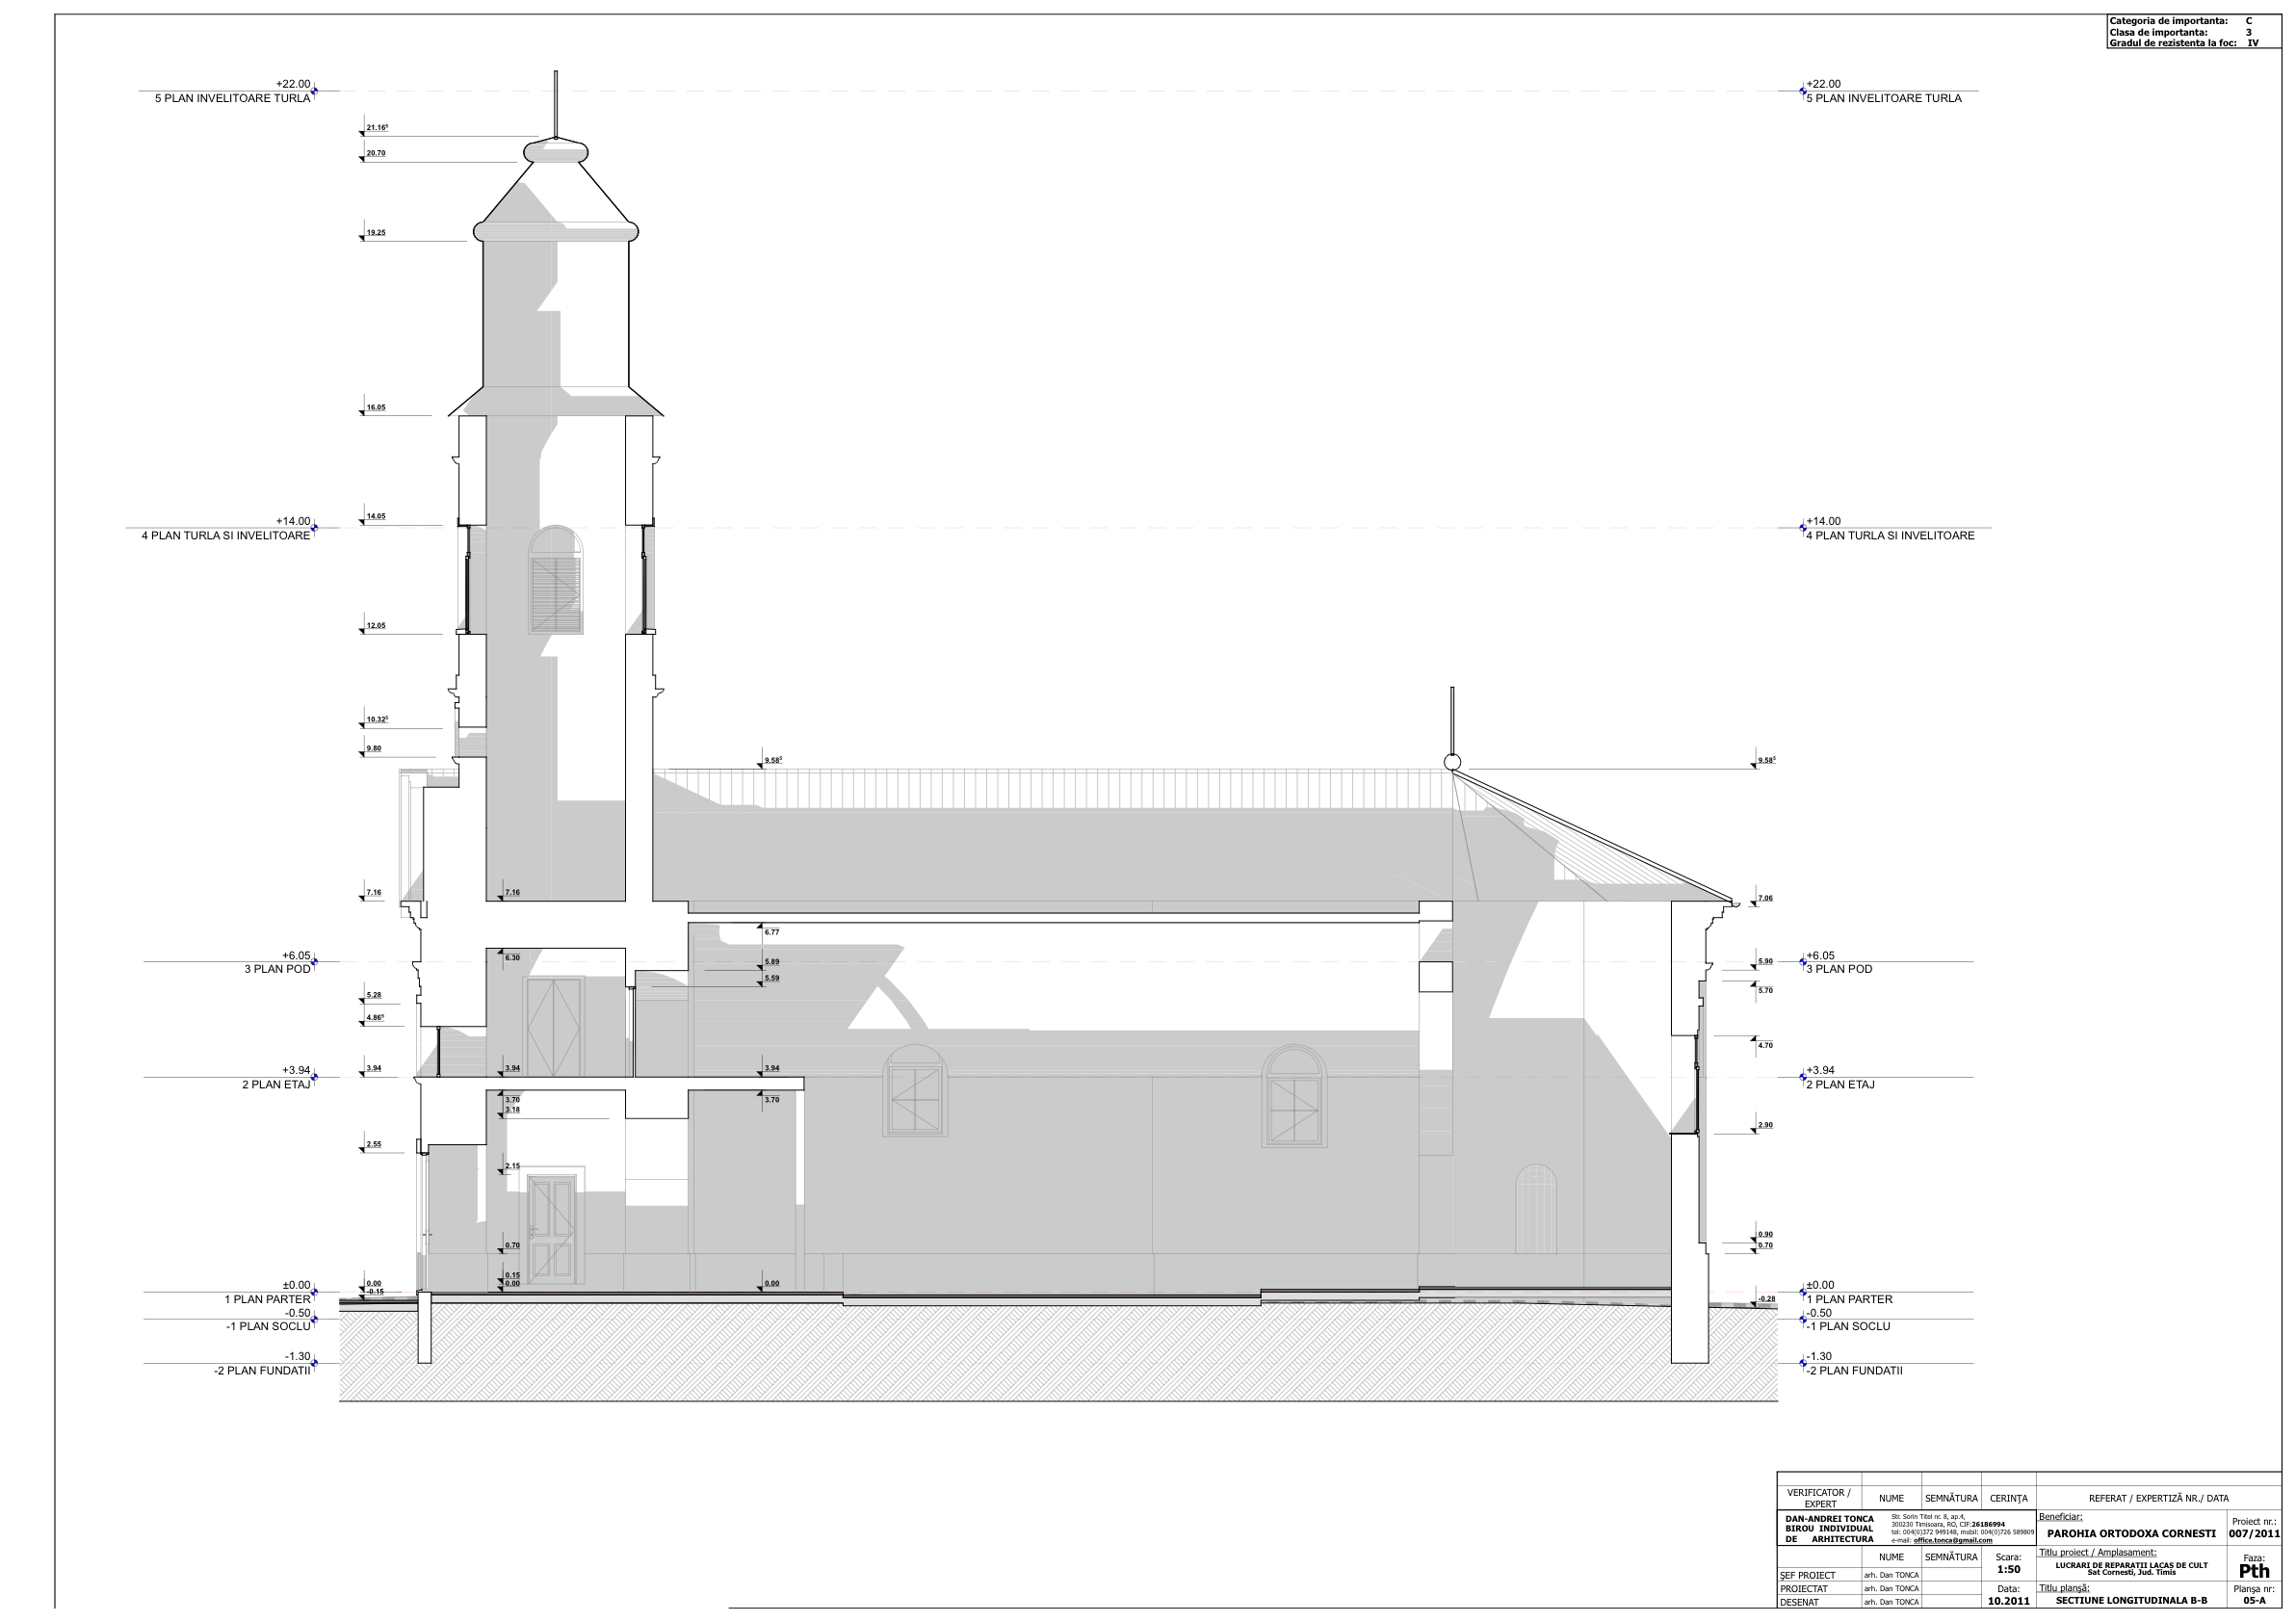Click the onion-shaped bulb at the tower spire top
The image size is (2296, 1622).
coord(556,152)
